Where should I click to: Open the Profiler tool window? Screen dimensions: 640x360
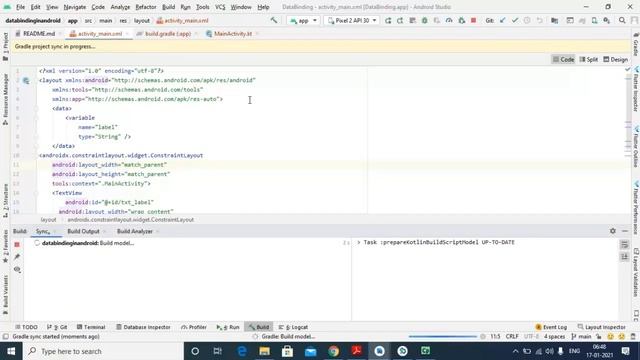click(x=194, y=327)
